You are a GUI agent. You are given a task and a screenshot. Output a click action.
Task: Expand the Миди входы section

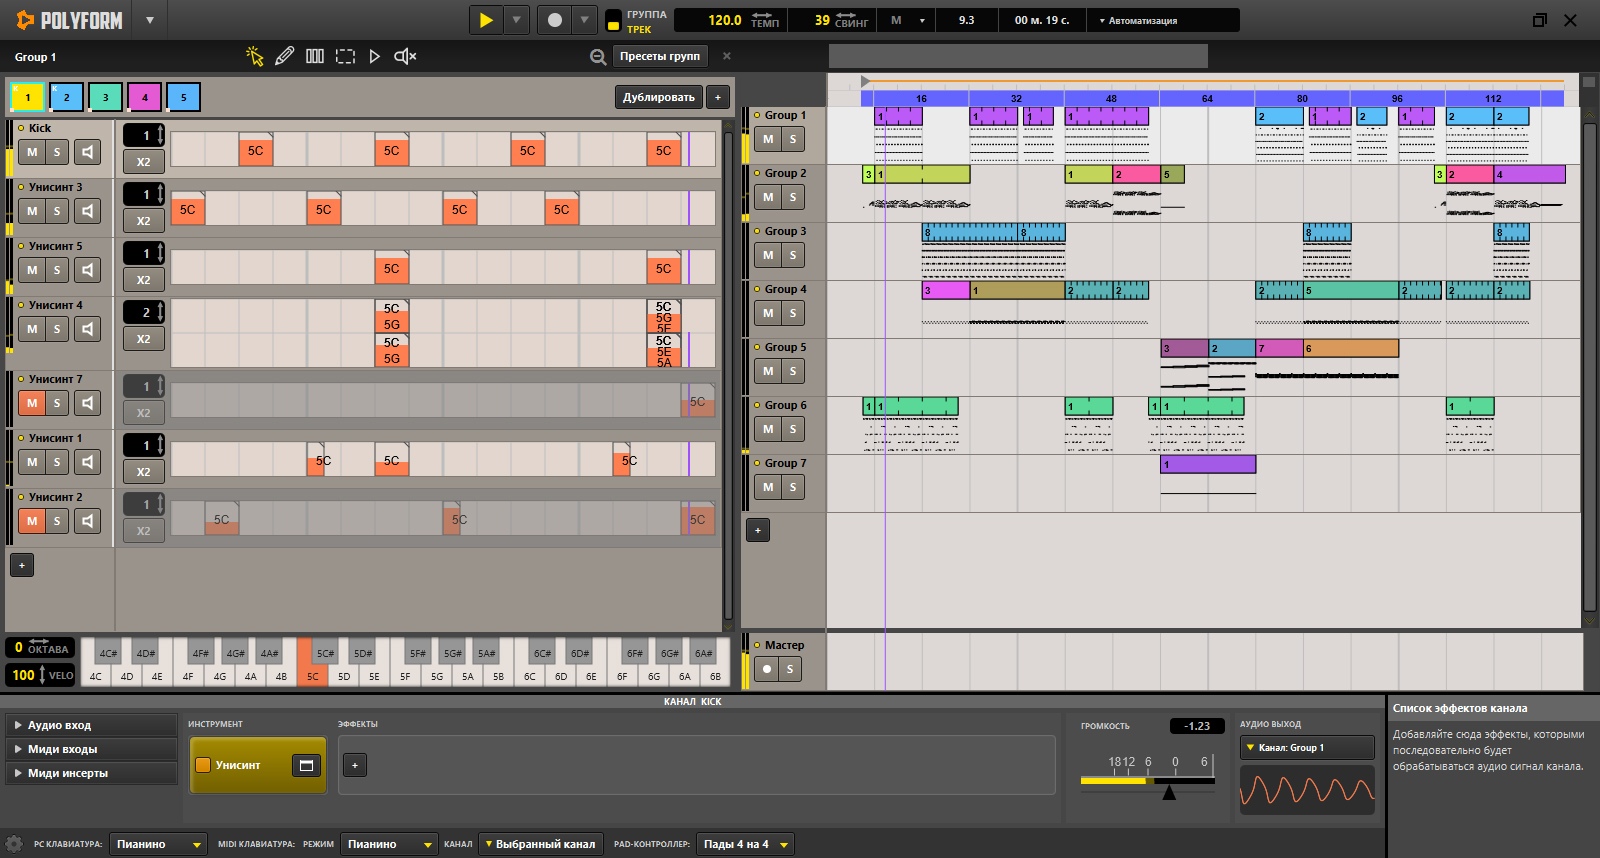point(91,749)
